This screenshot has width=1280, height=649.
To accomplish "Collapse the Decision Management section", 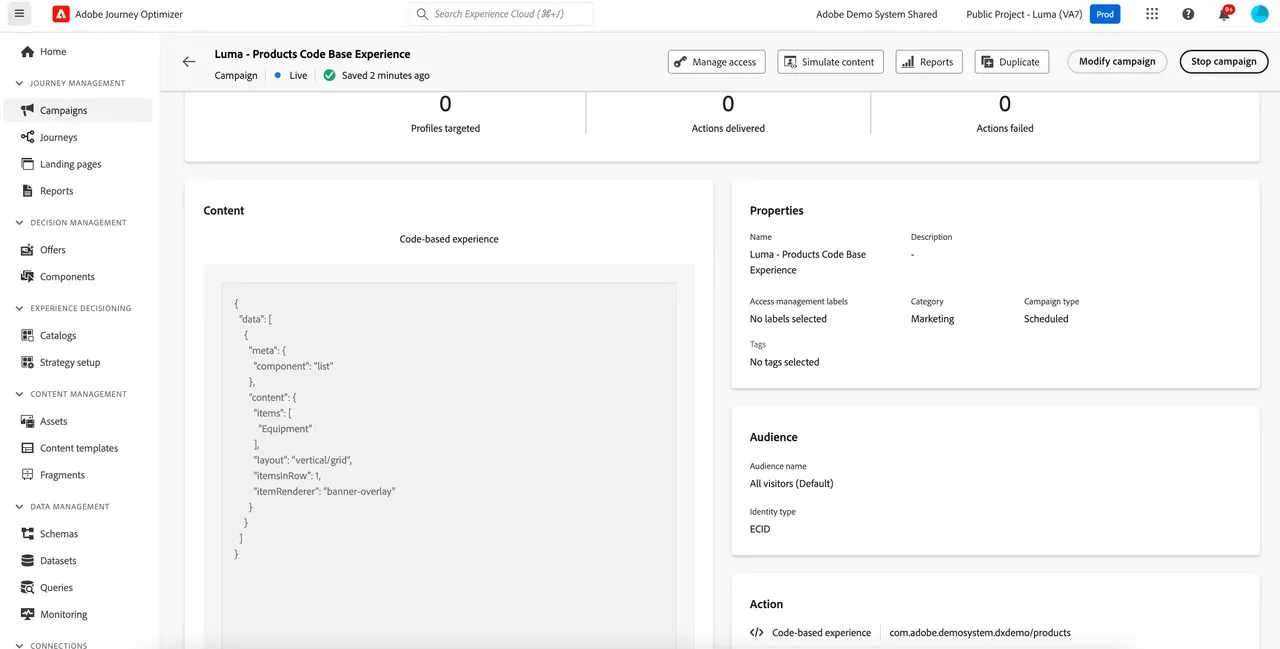I will click(x=20, y=223).
